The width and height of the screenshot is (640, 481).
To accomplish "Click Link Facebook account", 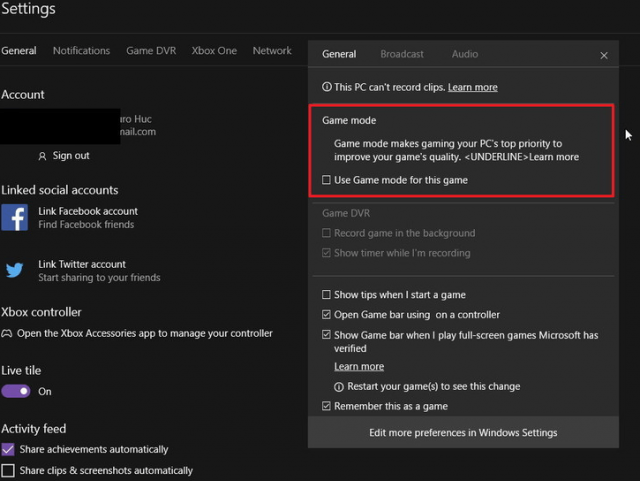I will click(x=88, y=211).
